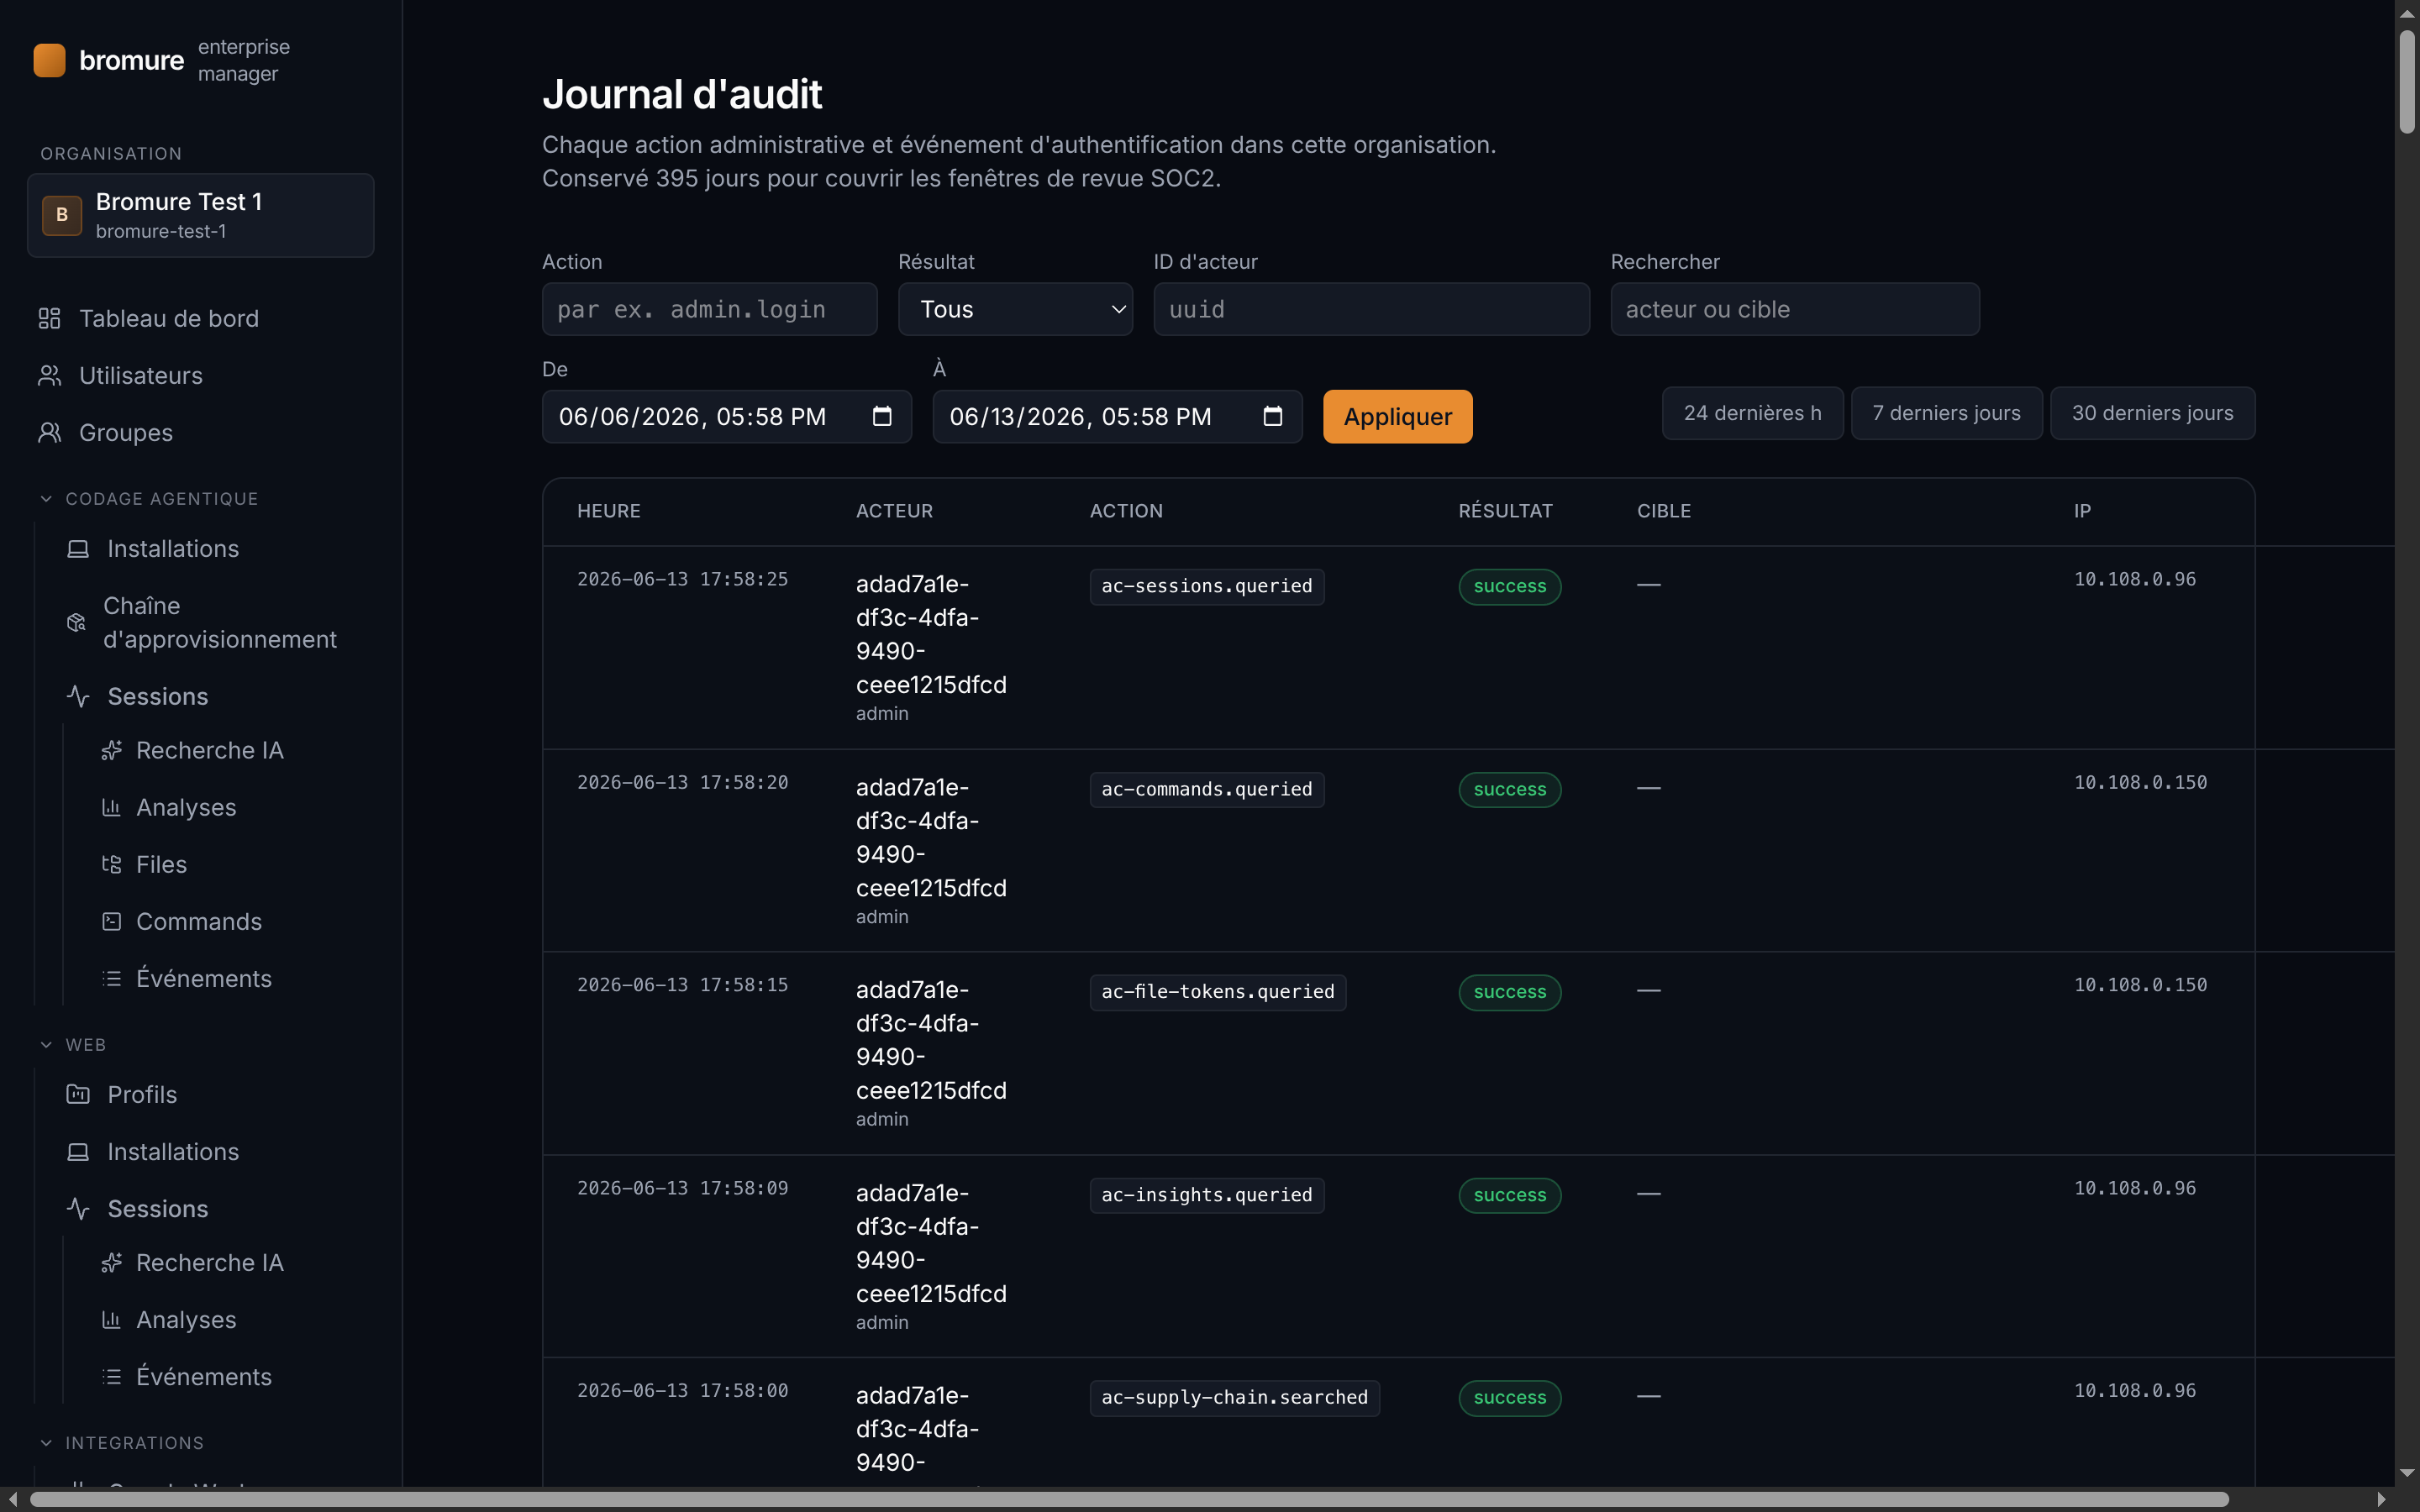This screenshot has height=1512, width=2420.
Task: Click the 2026-06-13 17:58:09 timestamp
Action: 682,1188
